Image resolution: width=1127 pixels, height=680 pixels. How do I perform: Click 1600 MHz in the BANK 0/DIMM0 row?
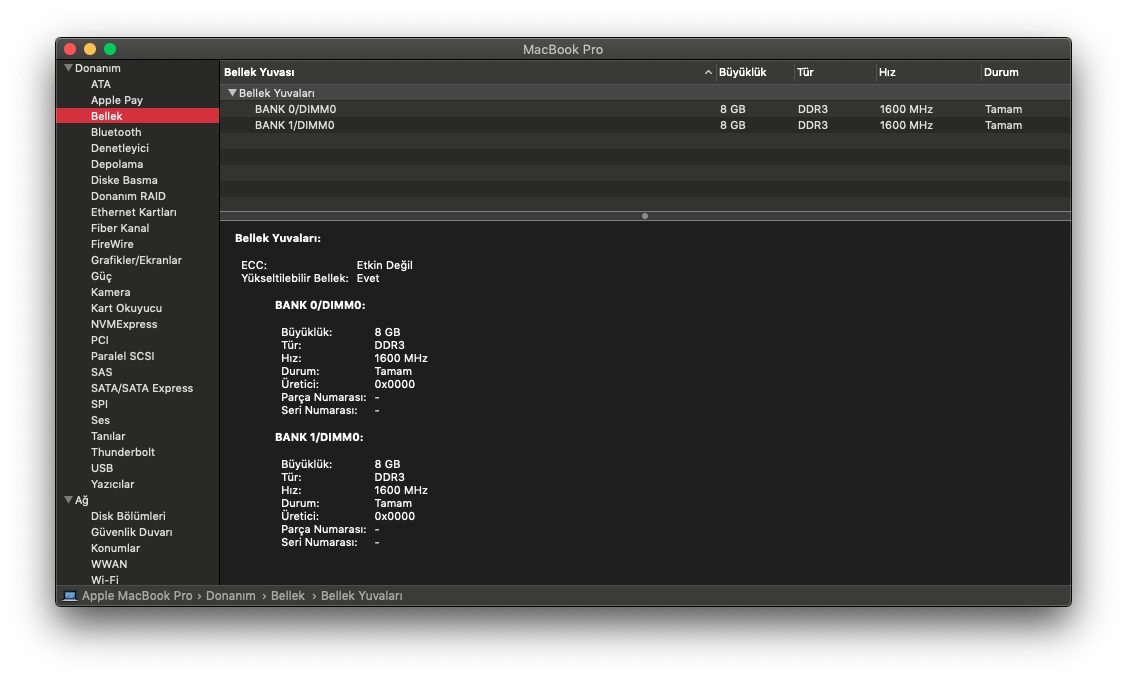pos(906,109)
